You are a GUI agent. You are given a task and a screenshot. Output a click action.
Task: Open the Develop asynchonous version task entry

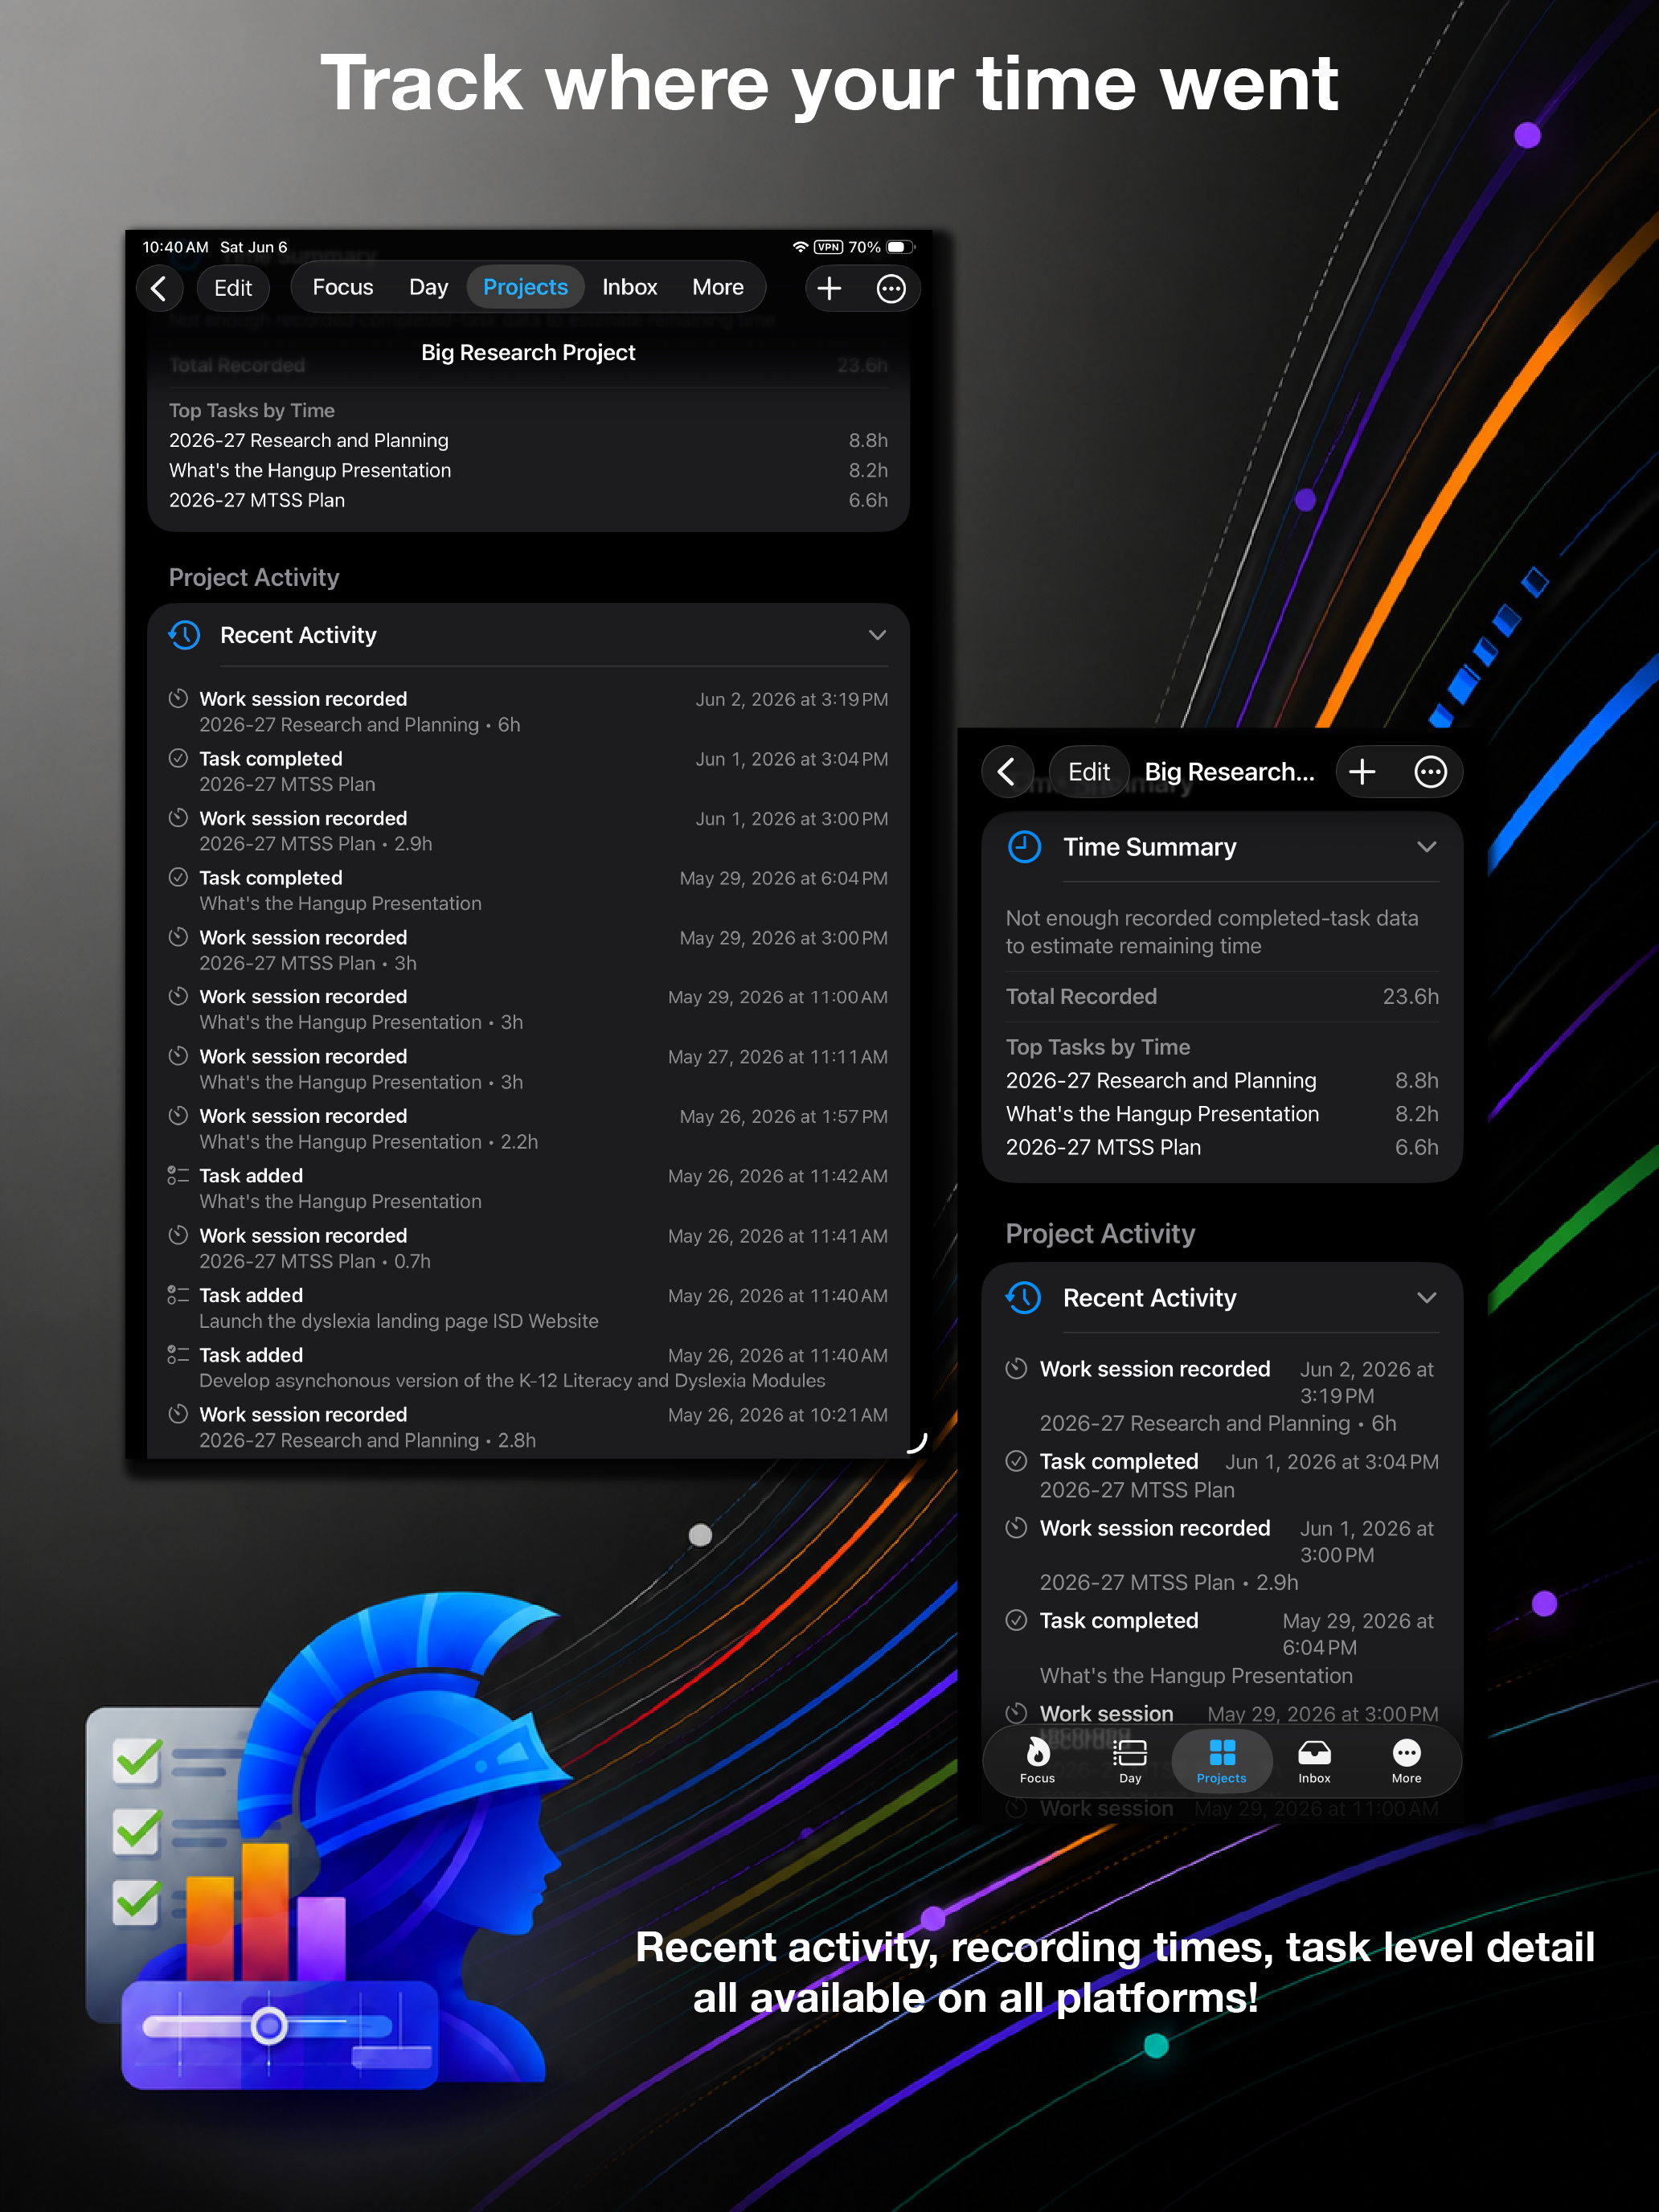(x=528, y=1367)
